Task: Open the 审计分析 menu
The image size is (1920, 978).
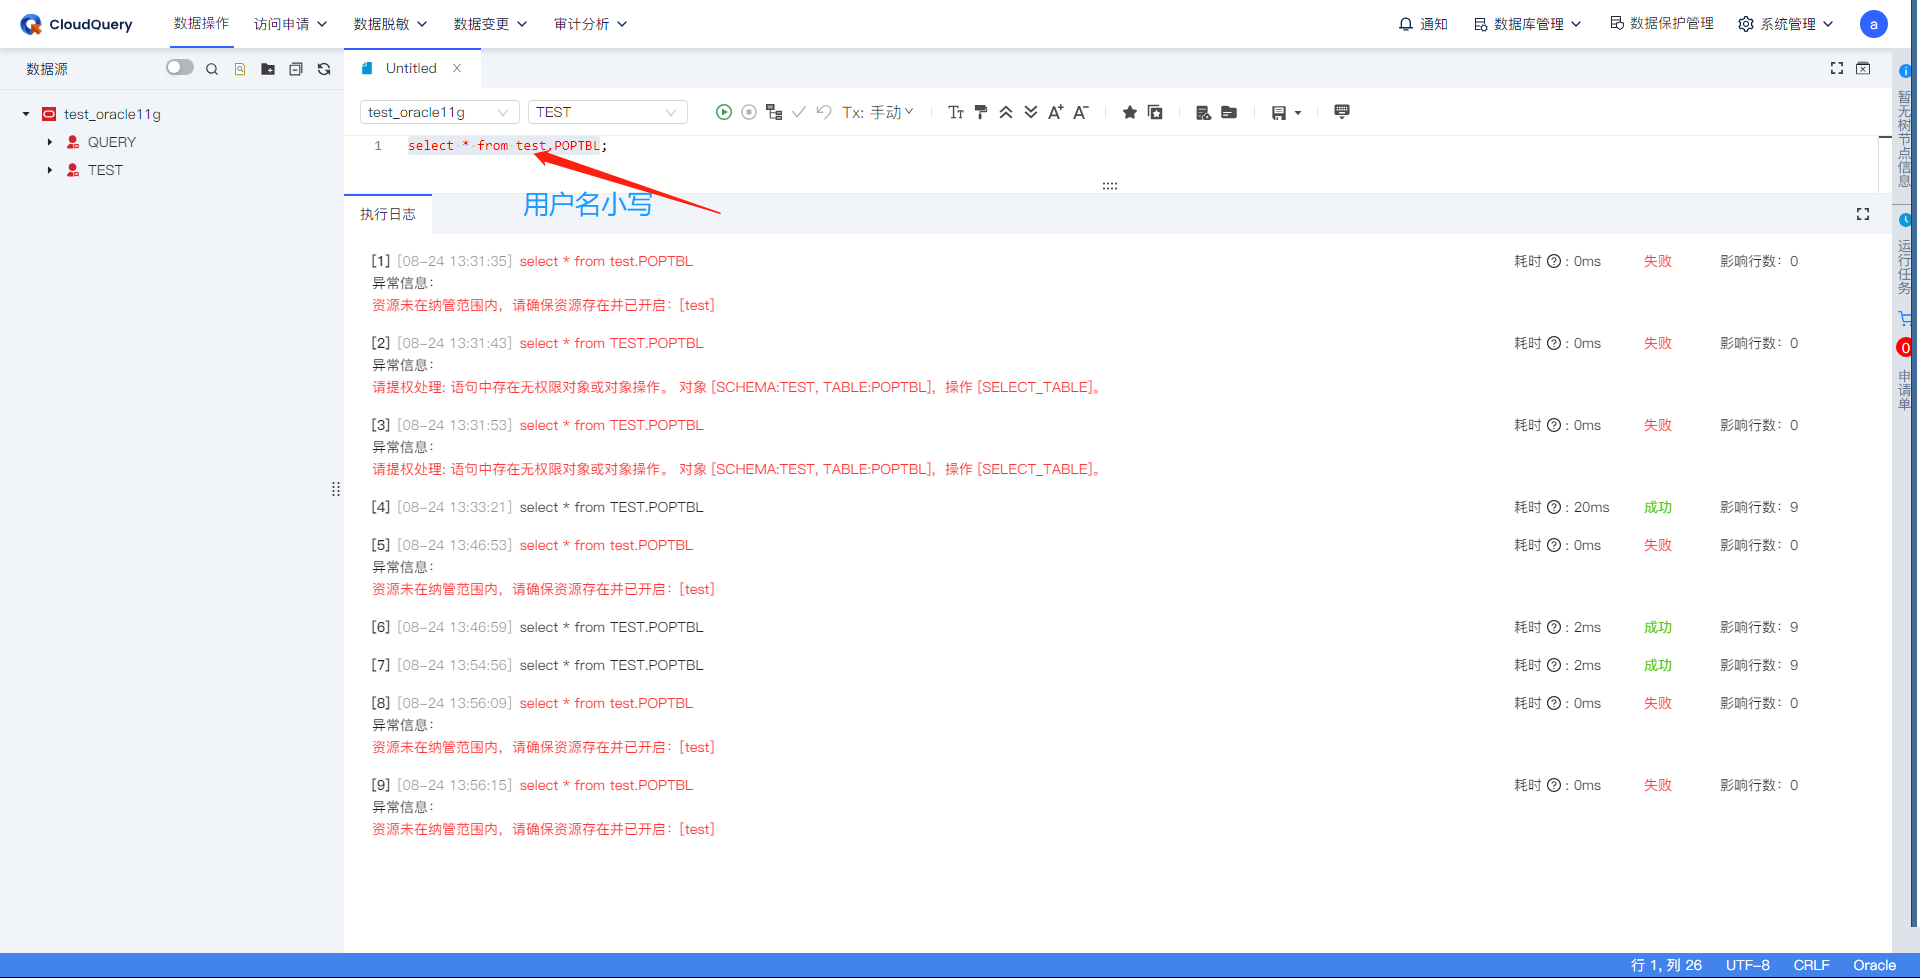Action: pos(591,24)
